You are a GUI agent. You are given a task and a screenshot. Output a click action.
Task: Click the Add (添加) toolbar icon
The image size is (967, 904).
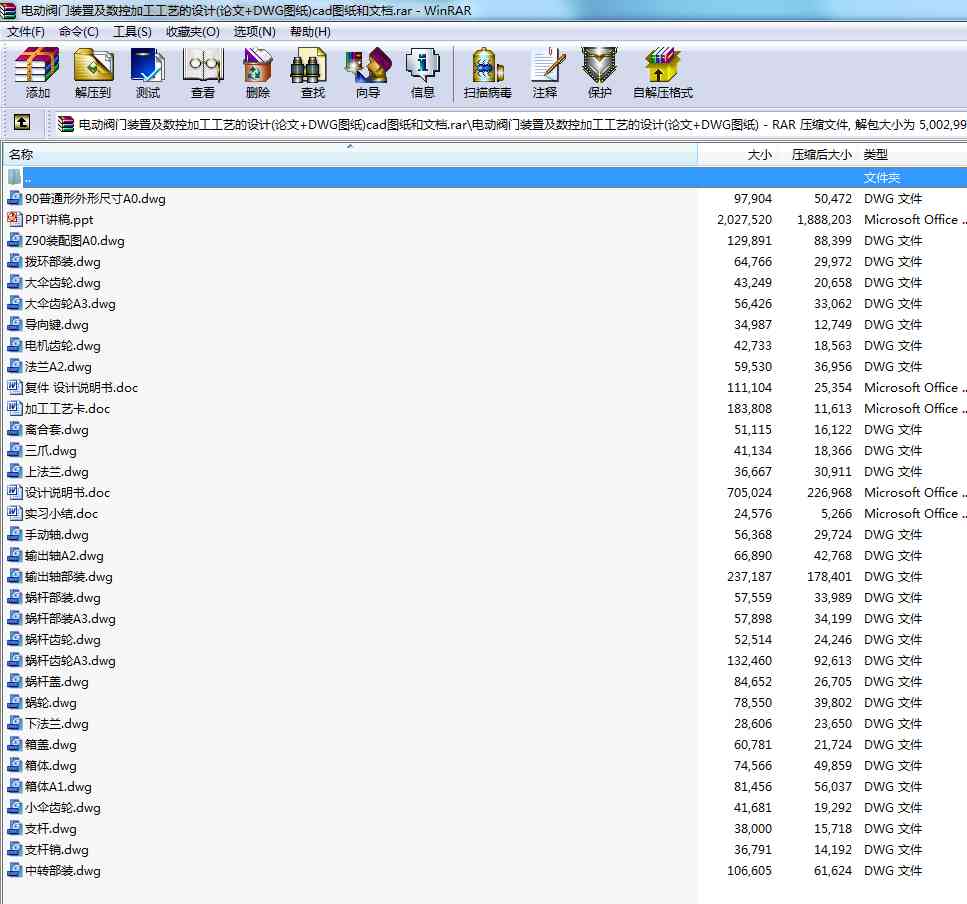38,73
